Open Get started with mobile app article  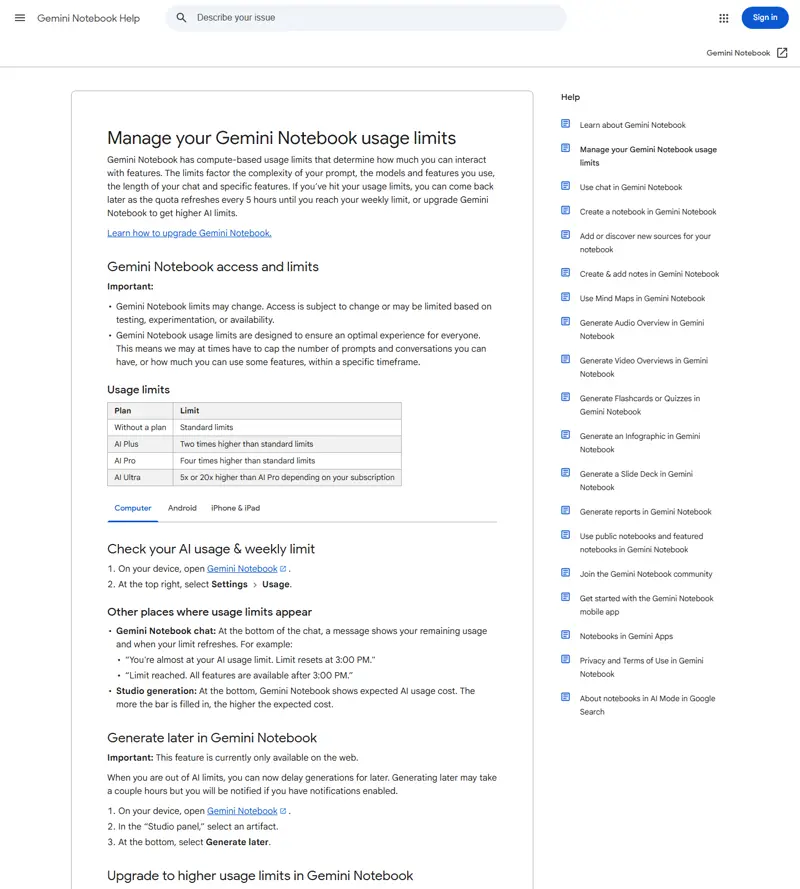646,605
